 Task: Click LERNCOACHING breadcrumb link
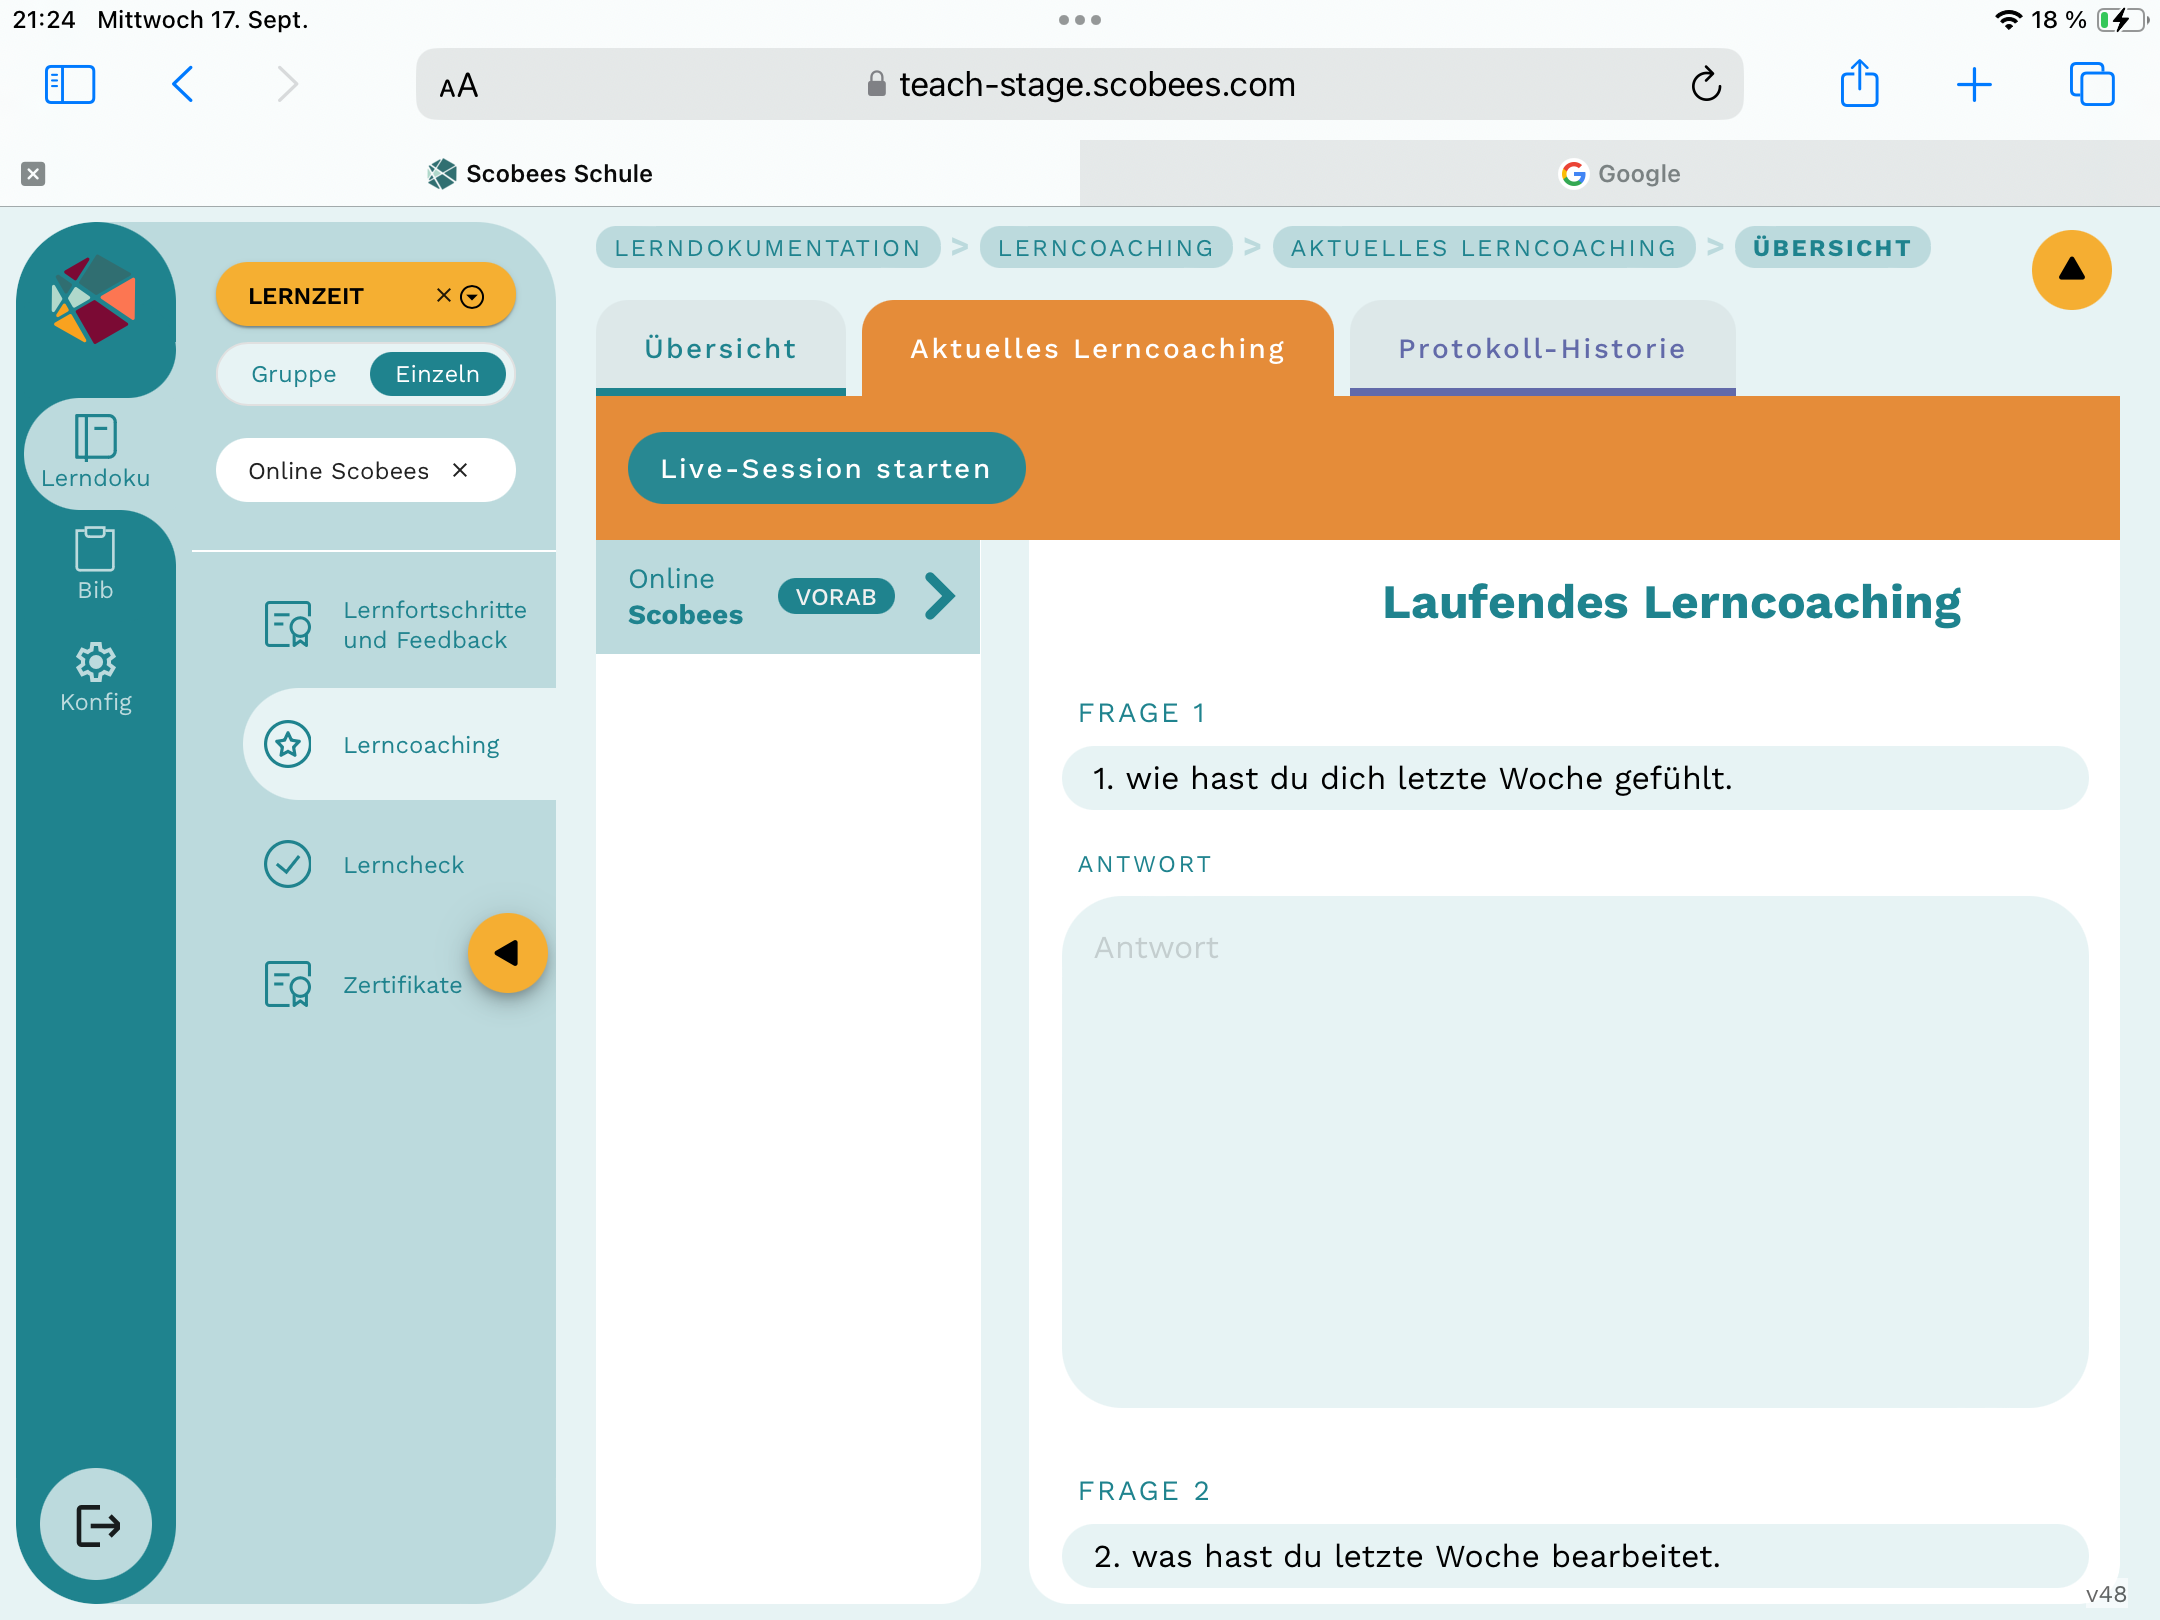click(x=1105, y=248)
